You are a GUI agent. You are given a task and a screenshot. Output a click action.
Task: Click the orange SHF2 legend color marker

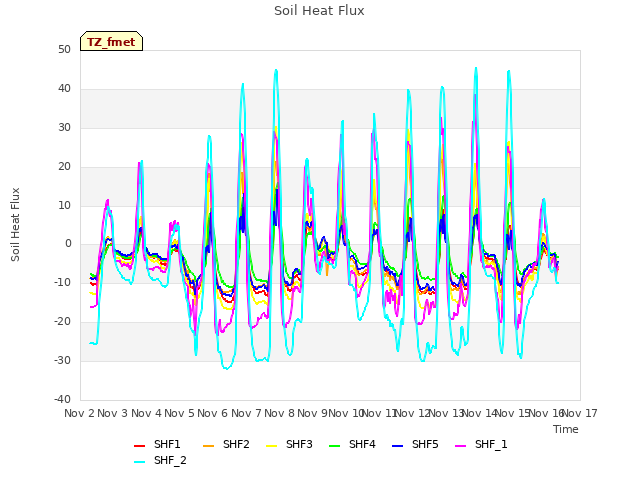[209, 446]
